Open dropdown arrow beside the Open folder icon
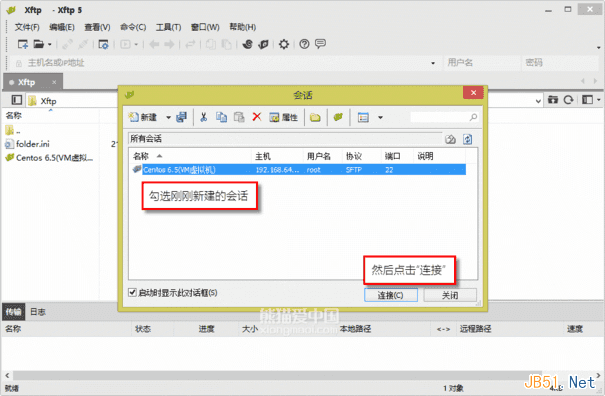The width and height of the screenshot is (605, 396). point(50,45)
